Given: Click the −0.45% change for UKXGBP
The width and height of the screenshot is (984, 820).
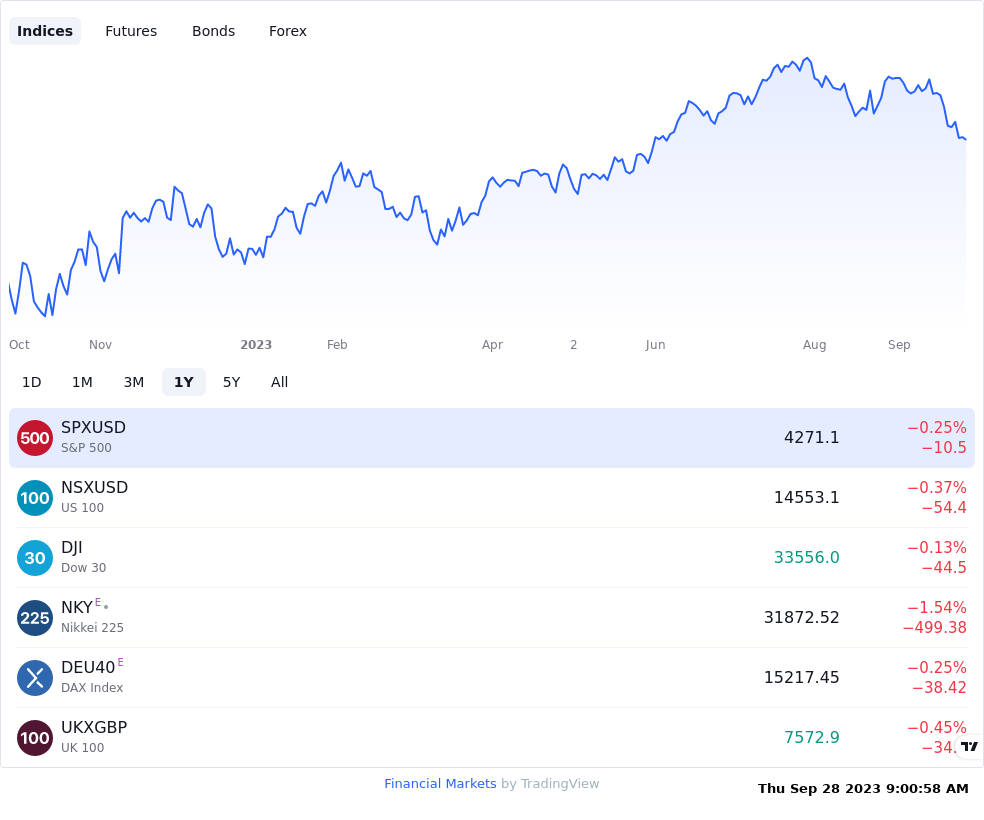Looking at the screenshot, I should pos(937,727).
